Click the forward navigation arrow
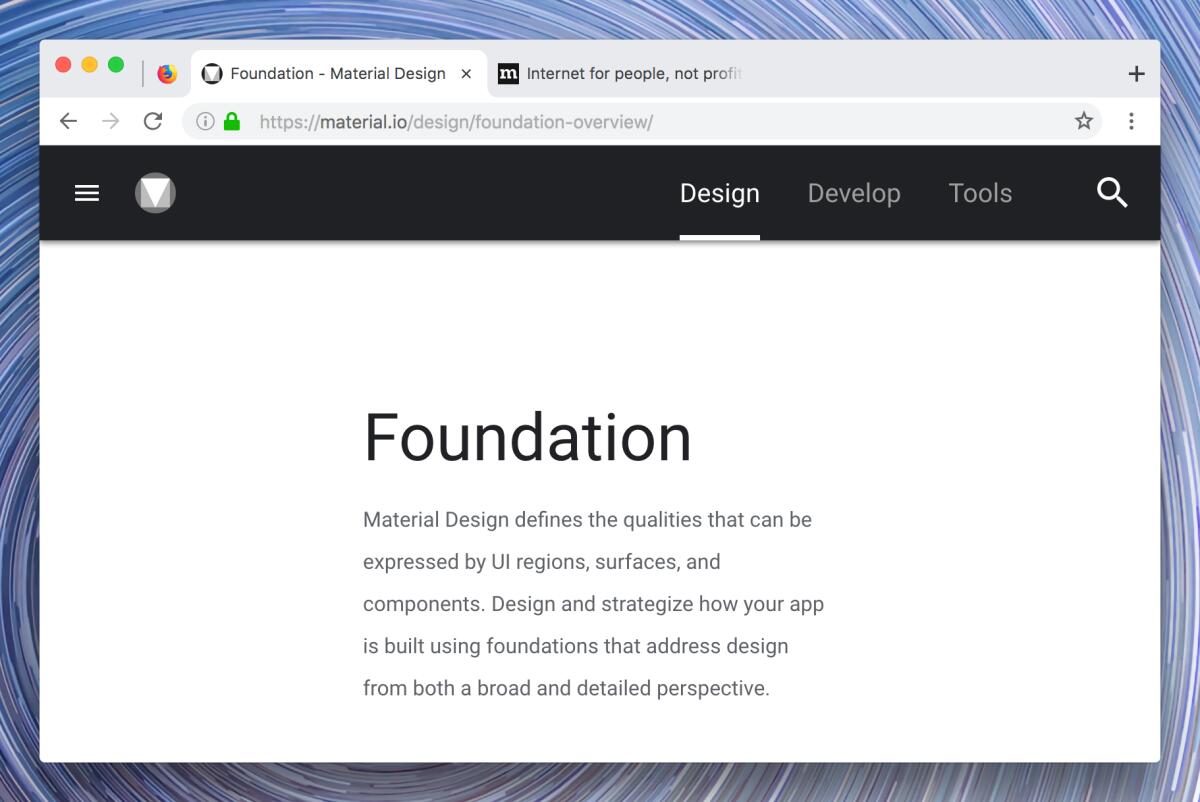The image size is (1200, 802). (110, 121)
